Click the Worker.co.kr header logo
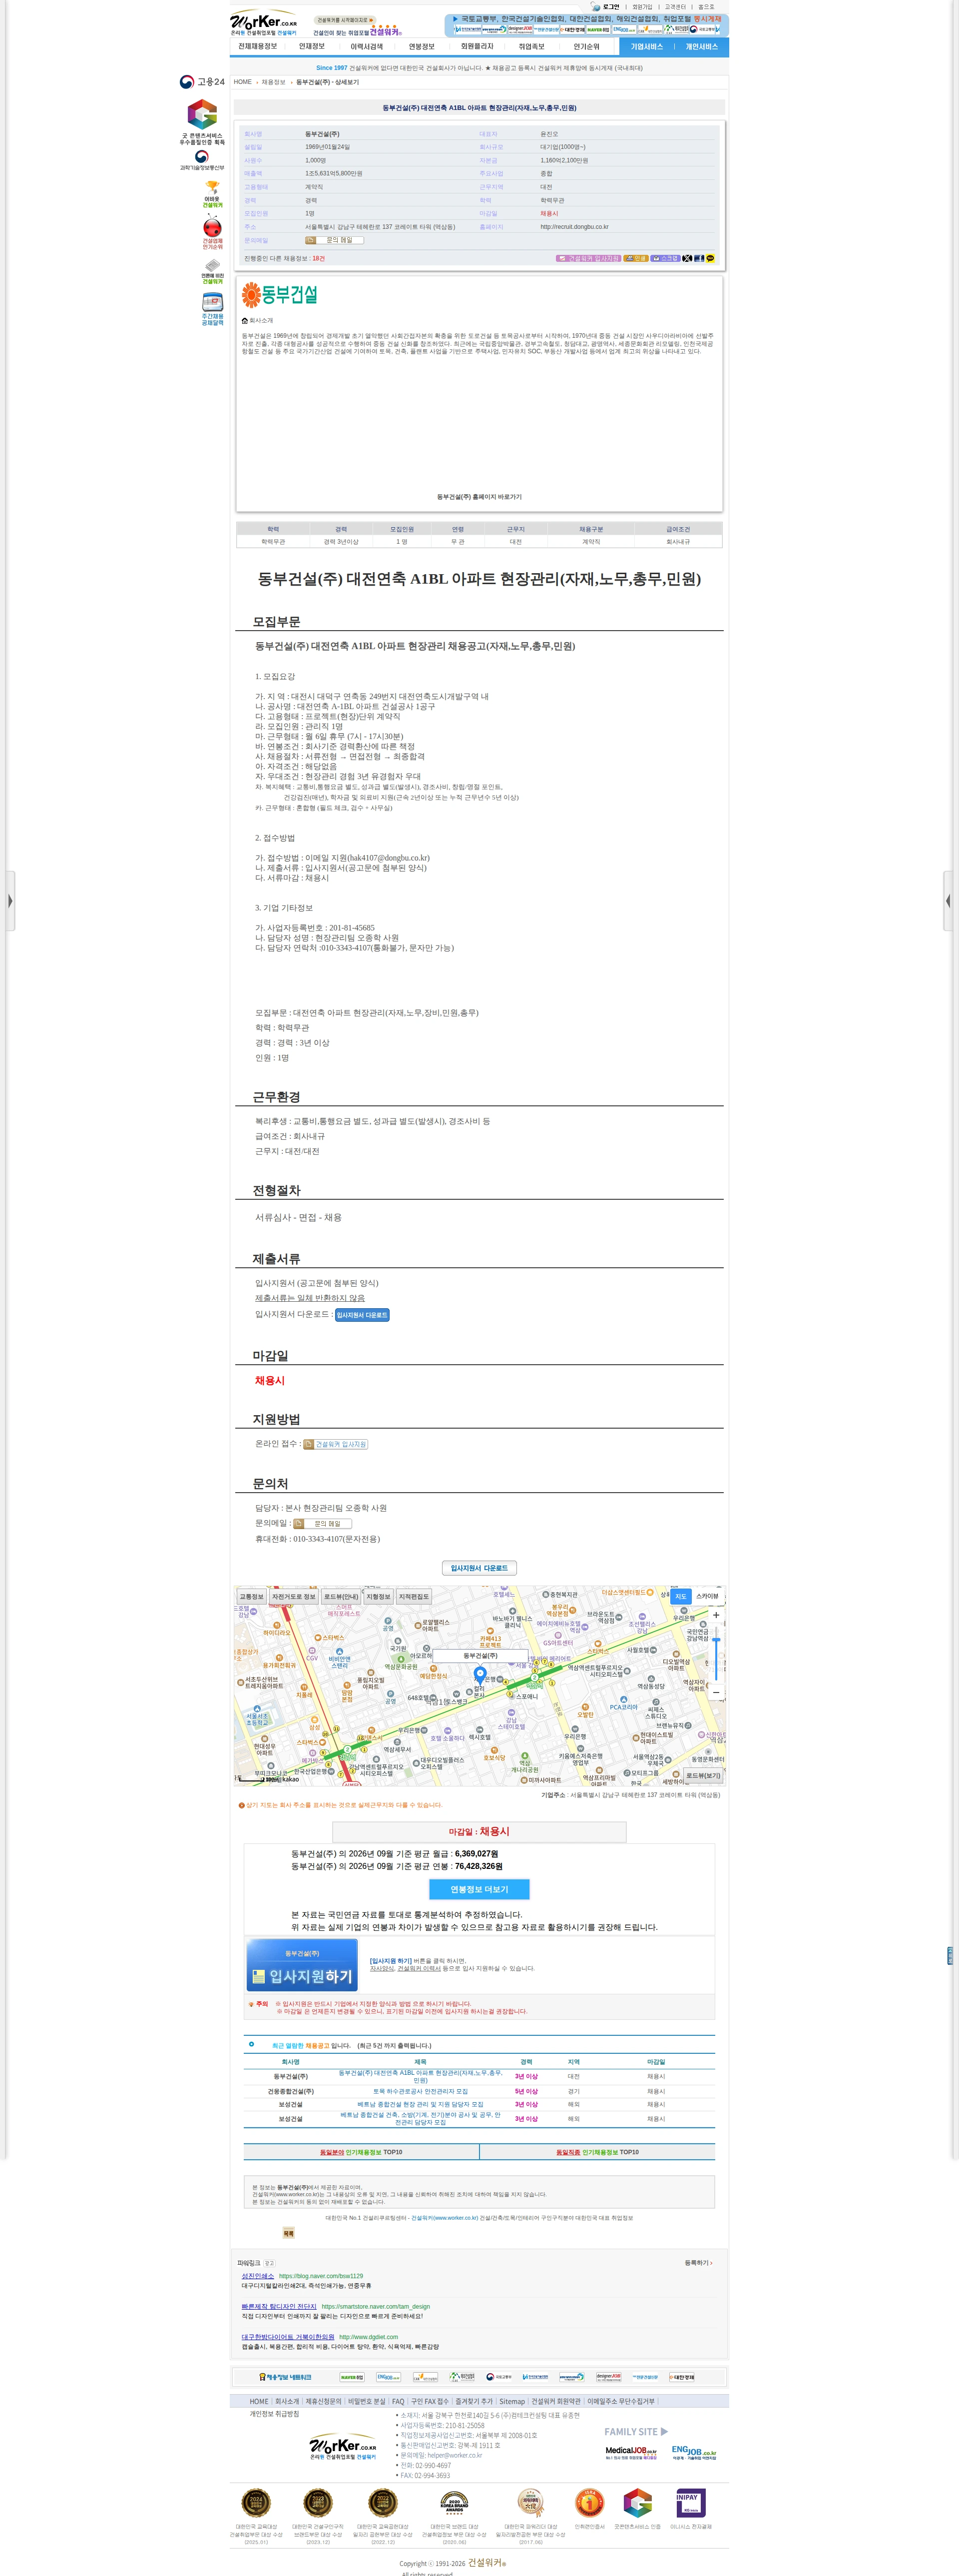The height and width of the screenshot is (2576, 959). coord(263,23)
